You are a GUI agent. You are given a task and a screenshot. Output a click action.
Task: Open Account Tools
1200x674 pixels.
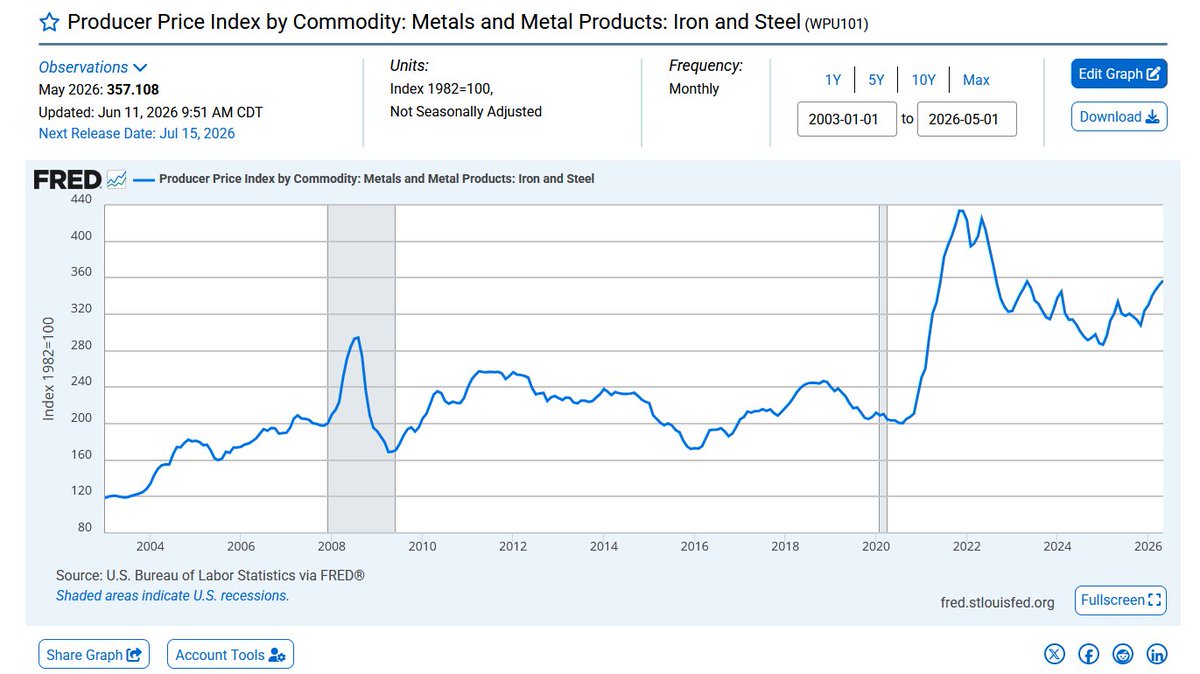click(x=230, y=655)
